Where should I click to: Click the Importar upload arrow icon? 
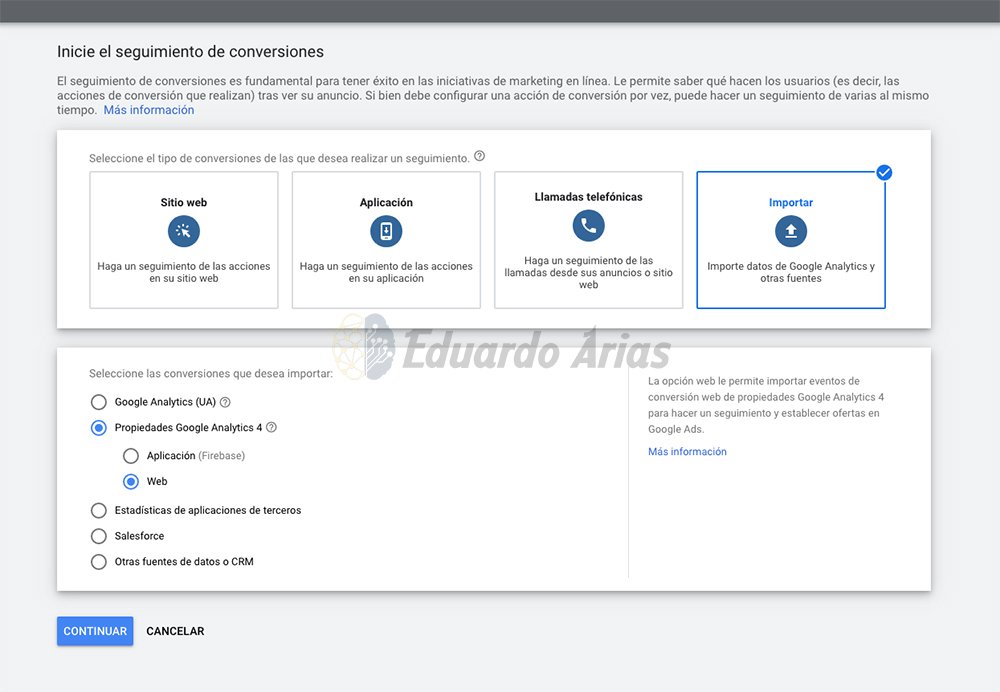(791, 231)
